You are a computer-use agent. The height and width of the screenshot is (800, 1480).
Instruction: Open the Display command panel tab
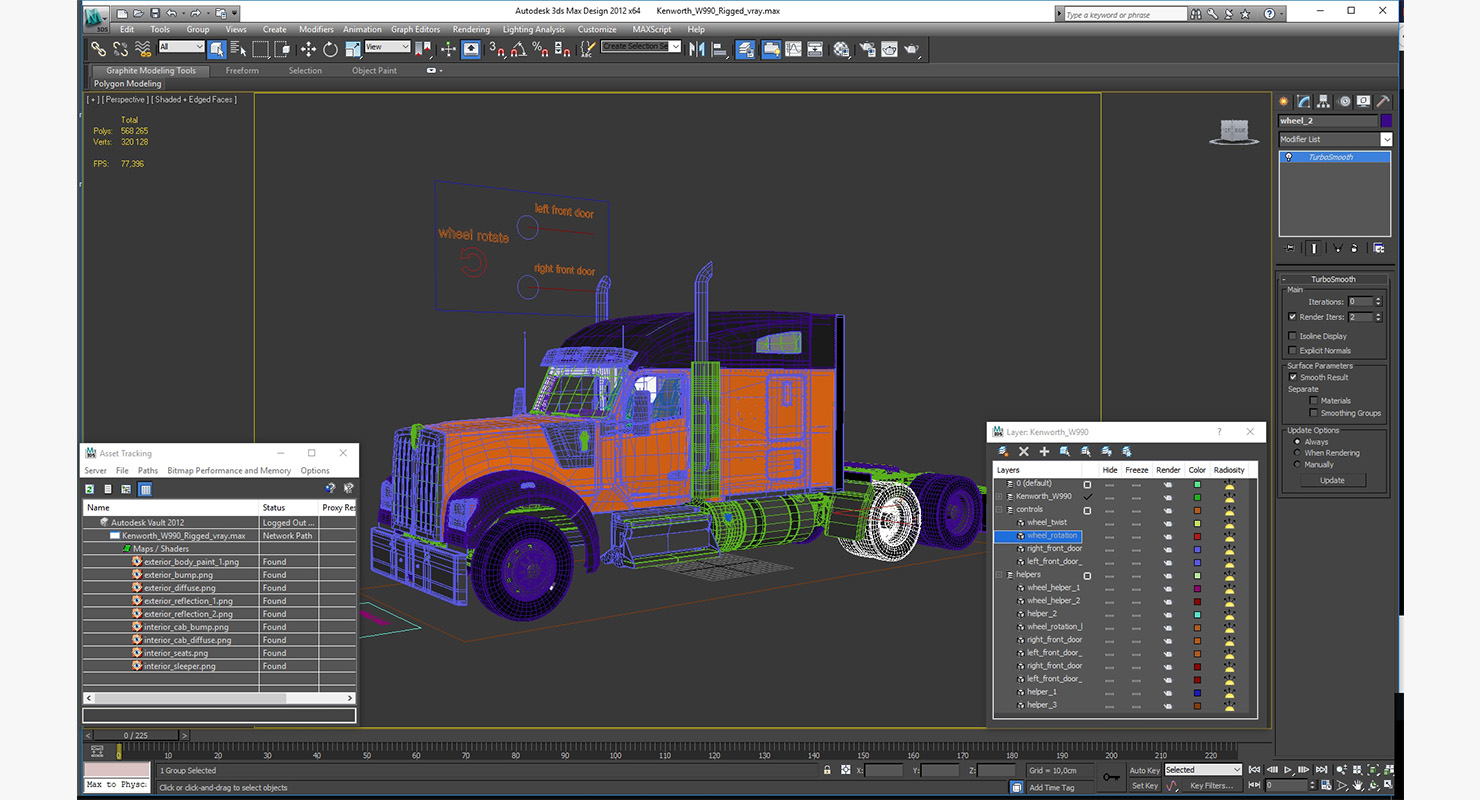point(1363,101)
